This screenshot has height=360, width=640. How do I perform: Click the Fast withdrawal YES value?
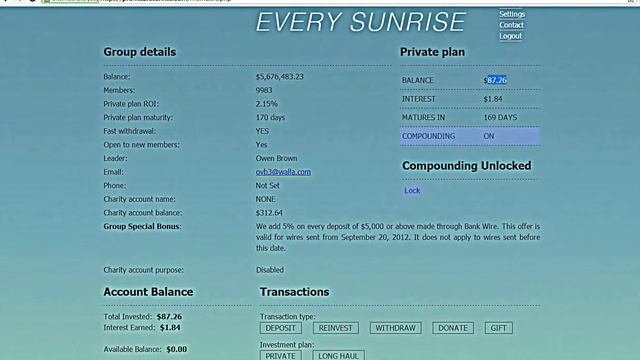pos(262,131)
